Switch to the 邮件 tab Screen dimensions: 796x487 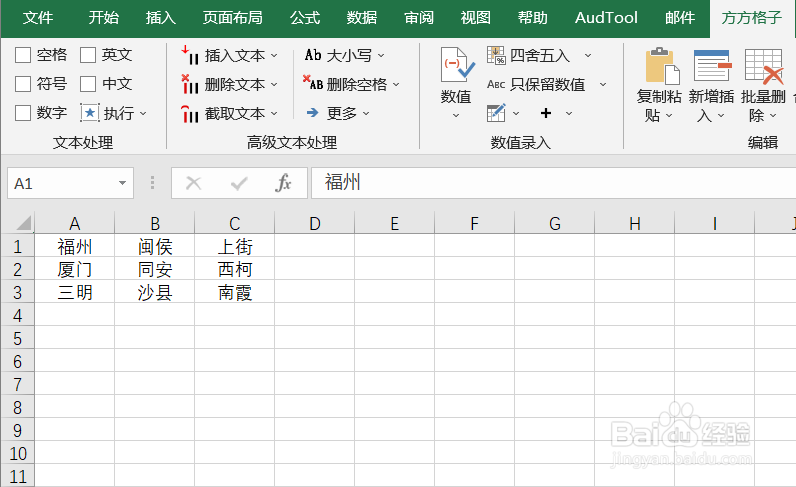point(680,18)
